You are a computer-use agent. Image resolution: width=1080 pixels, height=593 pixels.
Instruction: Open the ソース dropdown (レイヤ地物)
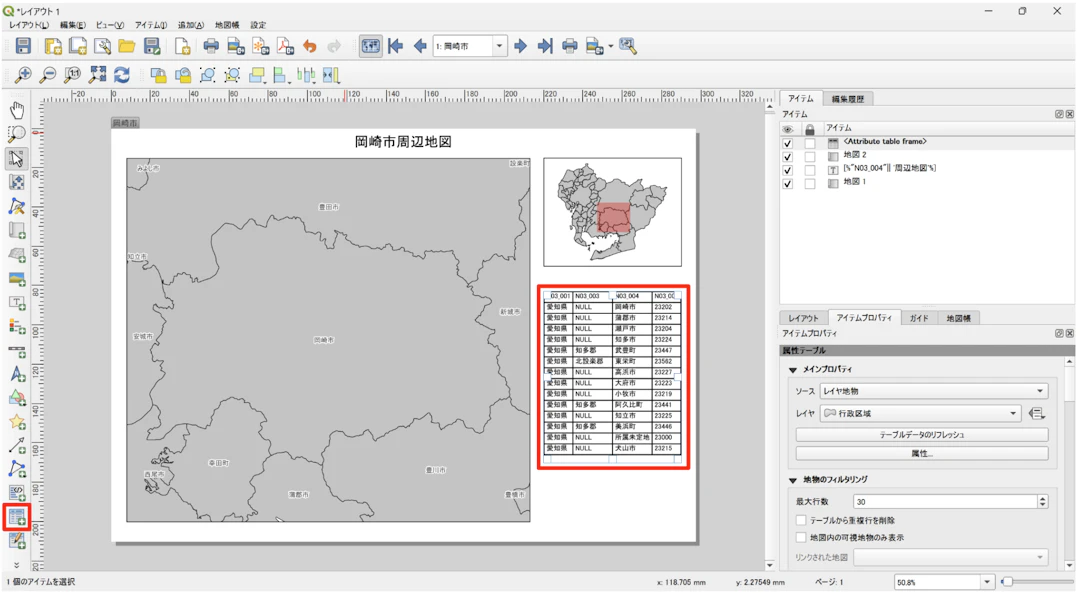(933, 391)
